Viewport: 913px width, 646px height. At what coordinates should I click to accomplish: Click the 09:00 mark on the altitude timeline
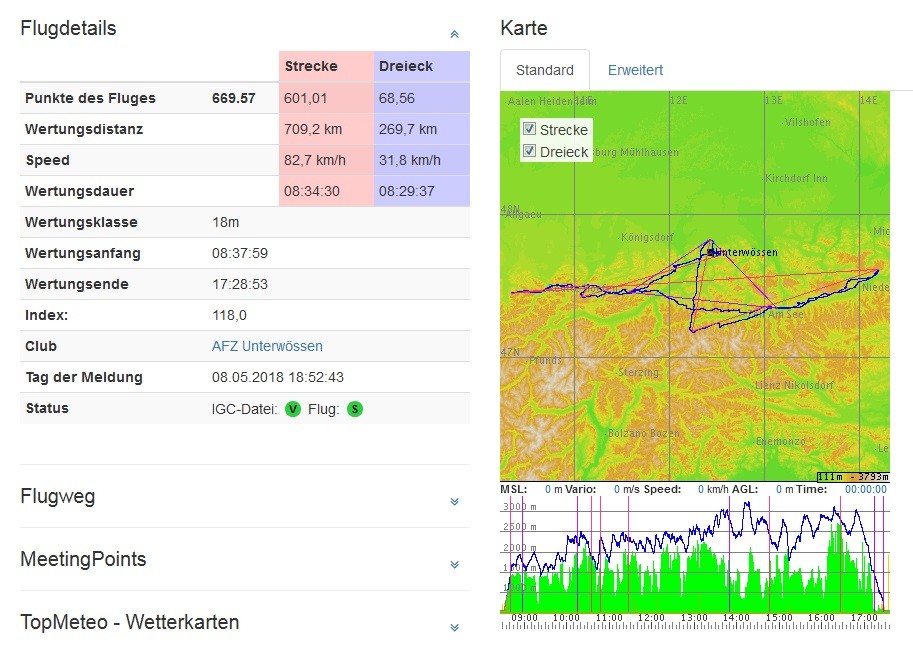point(524,618)
